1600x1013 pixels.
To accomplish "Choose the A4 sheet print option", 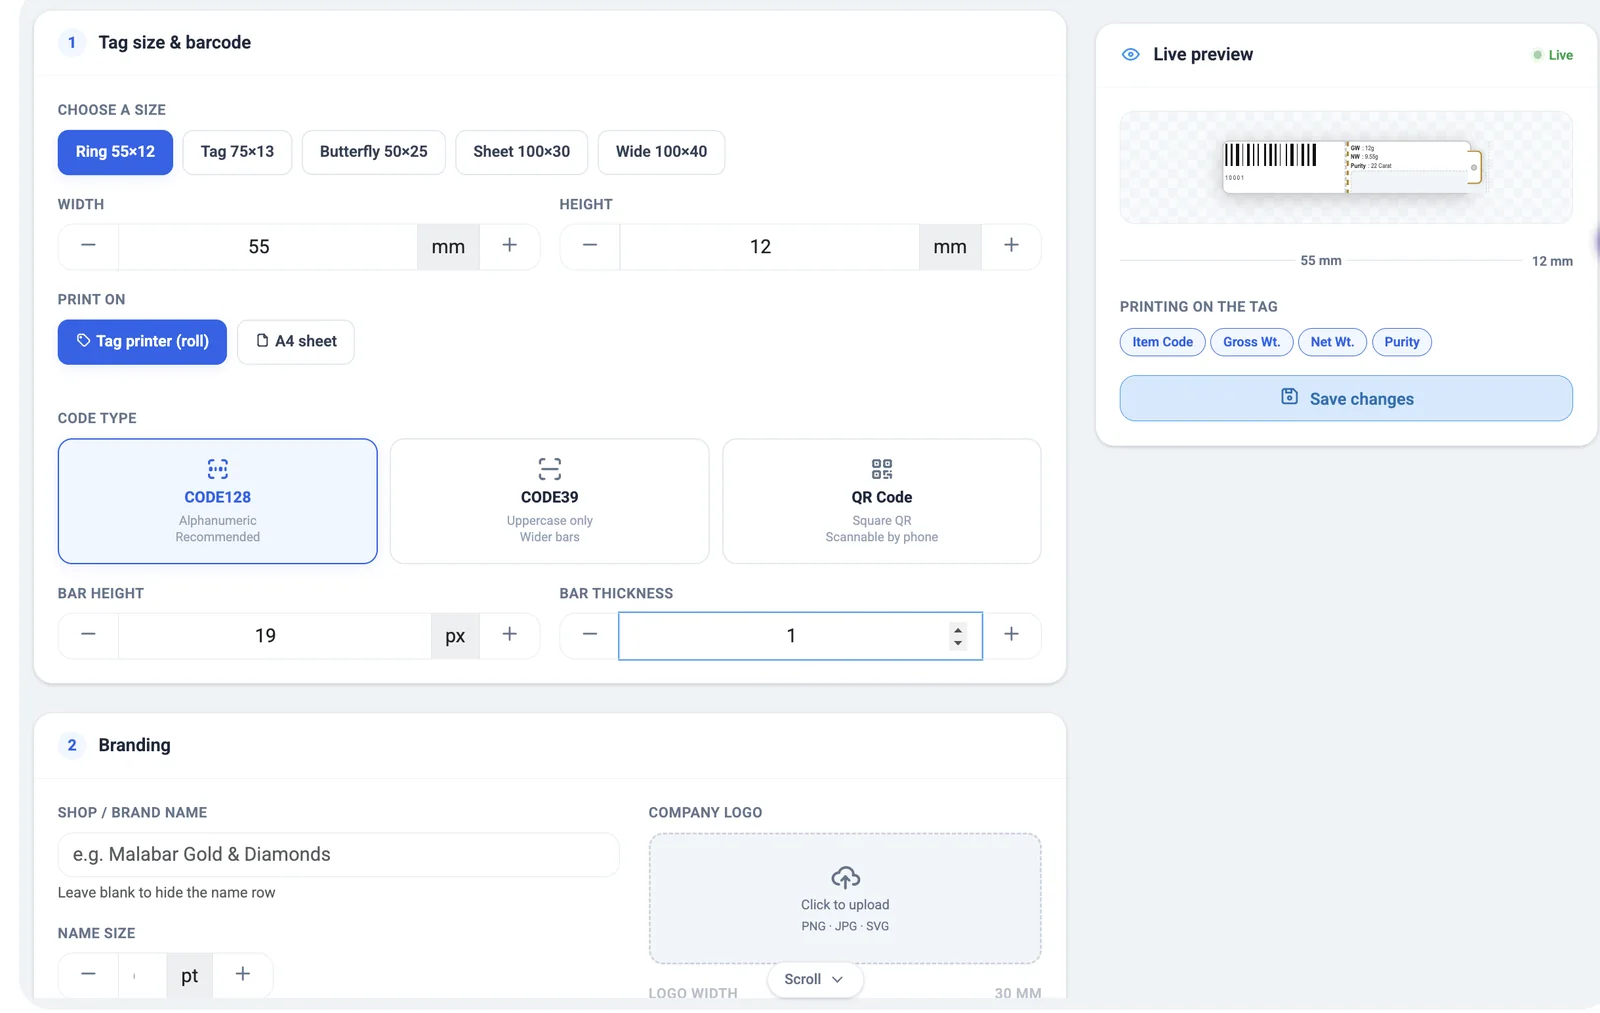I will tap(296, 342).
